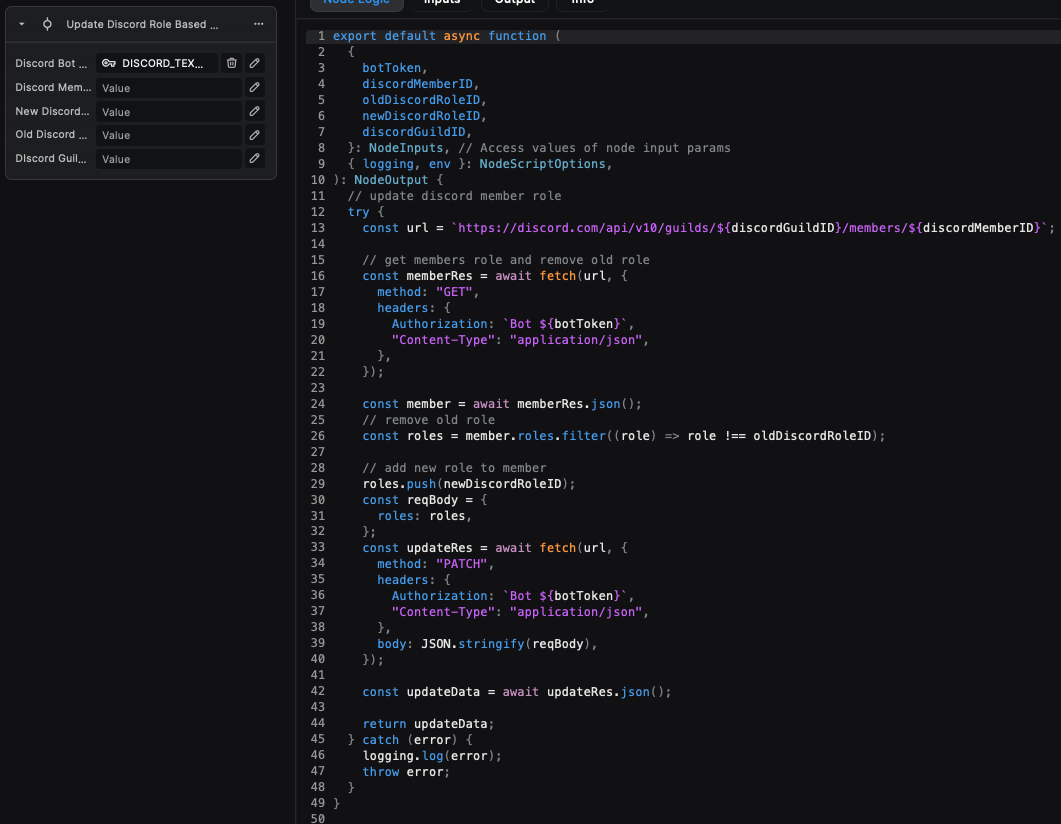Click the node icon beside Update Discord Role
This screenshot has height=824, width=1061.
pos(47,24)
